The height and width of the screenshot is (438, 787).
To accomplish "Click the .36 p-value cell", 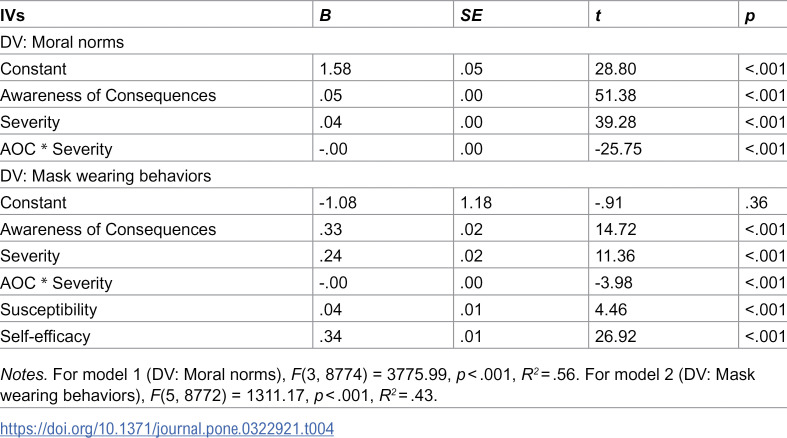I will coord(756,203).
